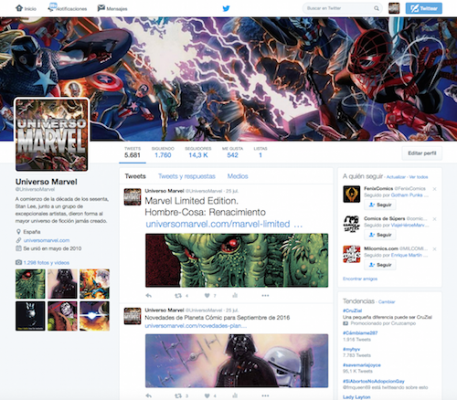Open green Man-Thing media thumbnail in sidebar
The height and width of the screenshot is (400, 457).
pyautogui.click(x=30, y=284)
